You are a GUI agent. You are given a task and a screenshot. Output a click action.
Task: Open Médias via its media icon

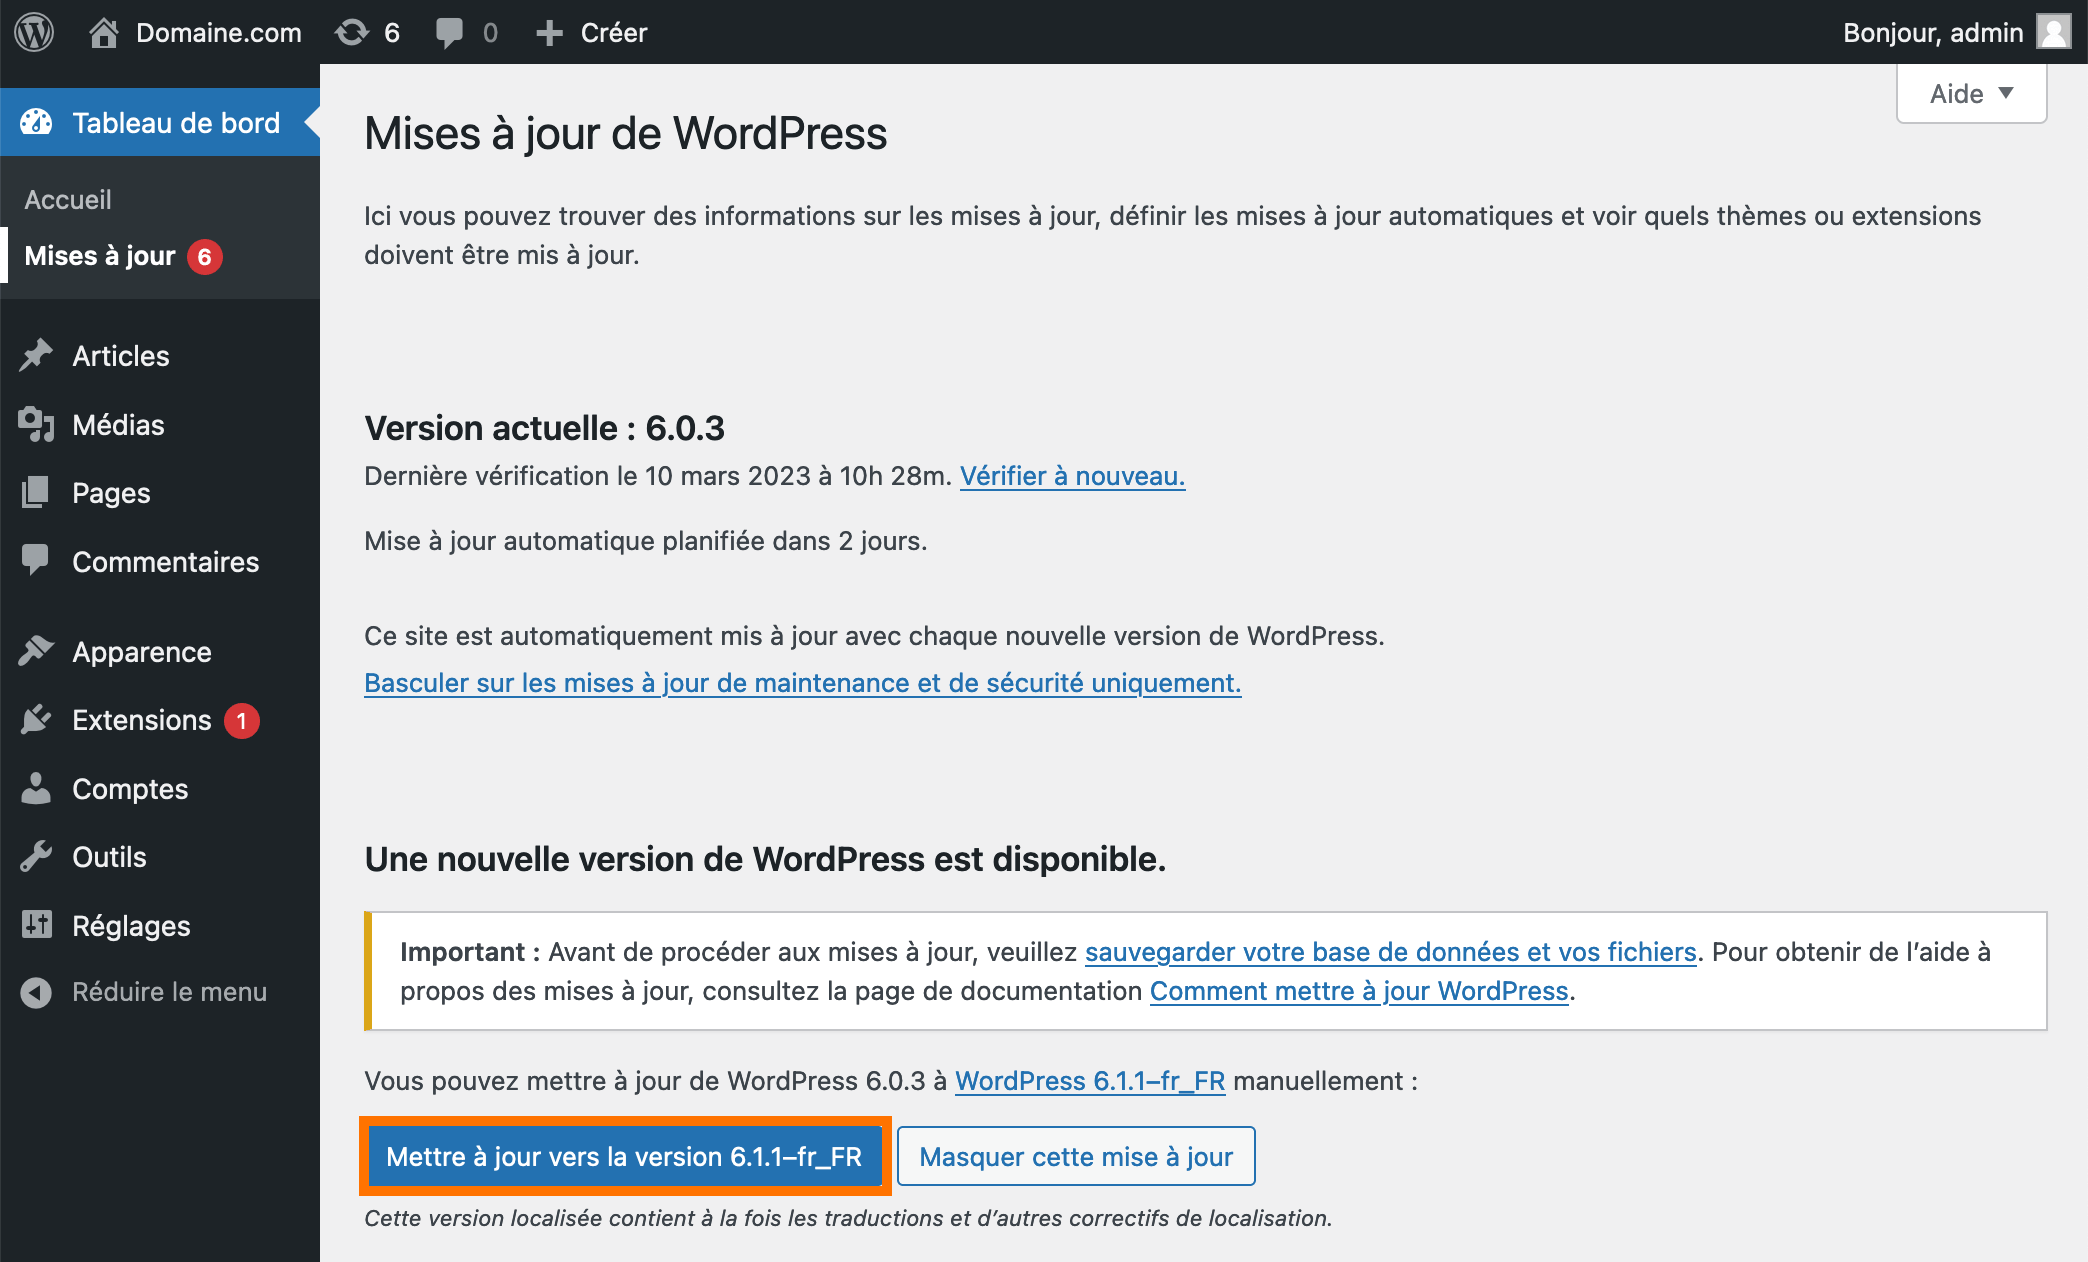point(37,424)
